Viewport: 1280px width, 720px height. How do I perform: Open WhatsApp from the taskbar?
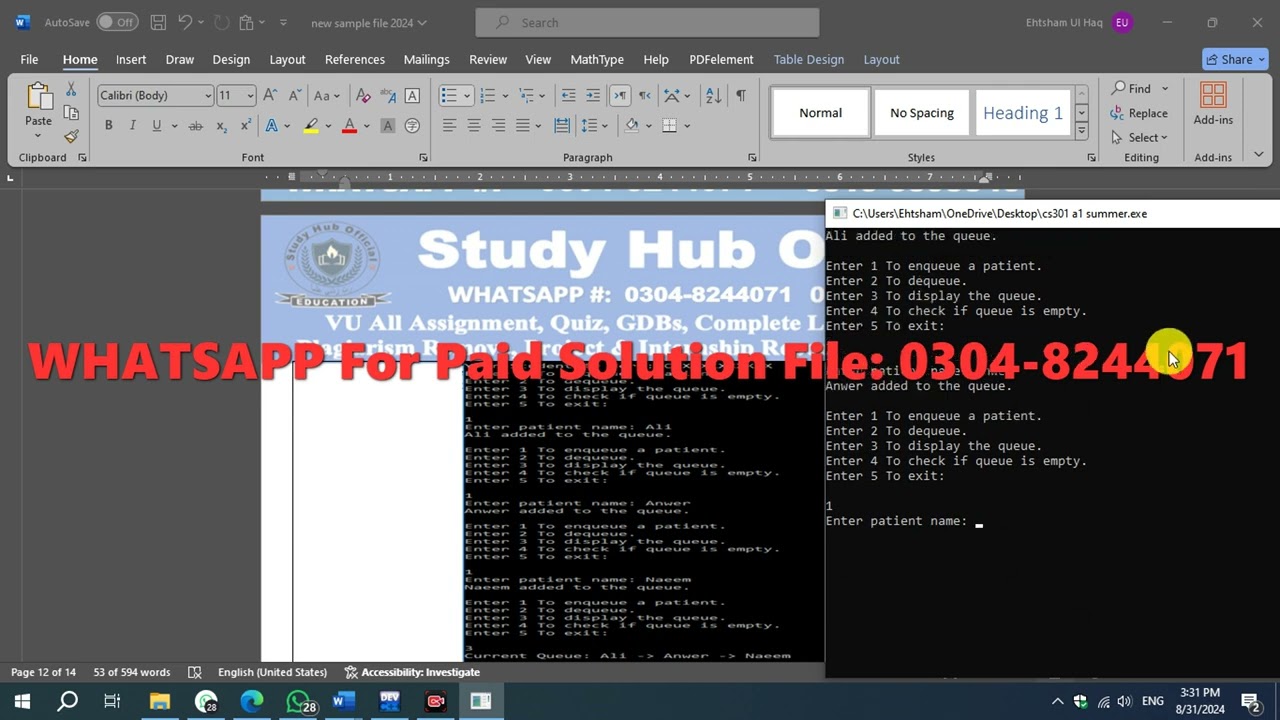[298, 701]
